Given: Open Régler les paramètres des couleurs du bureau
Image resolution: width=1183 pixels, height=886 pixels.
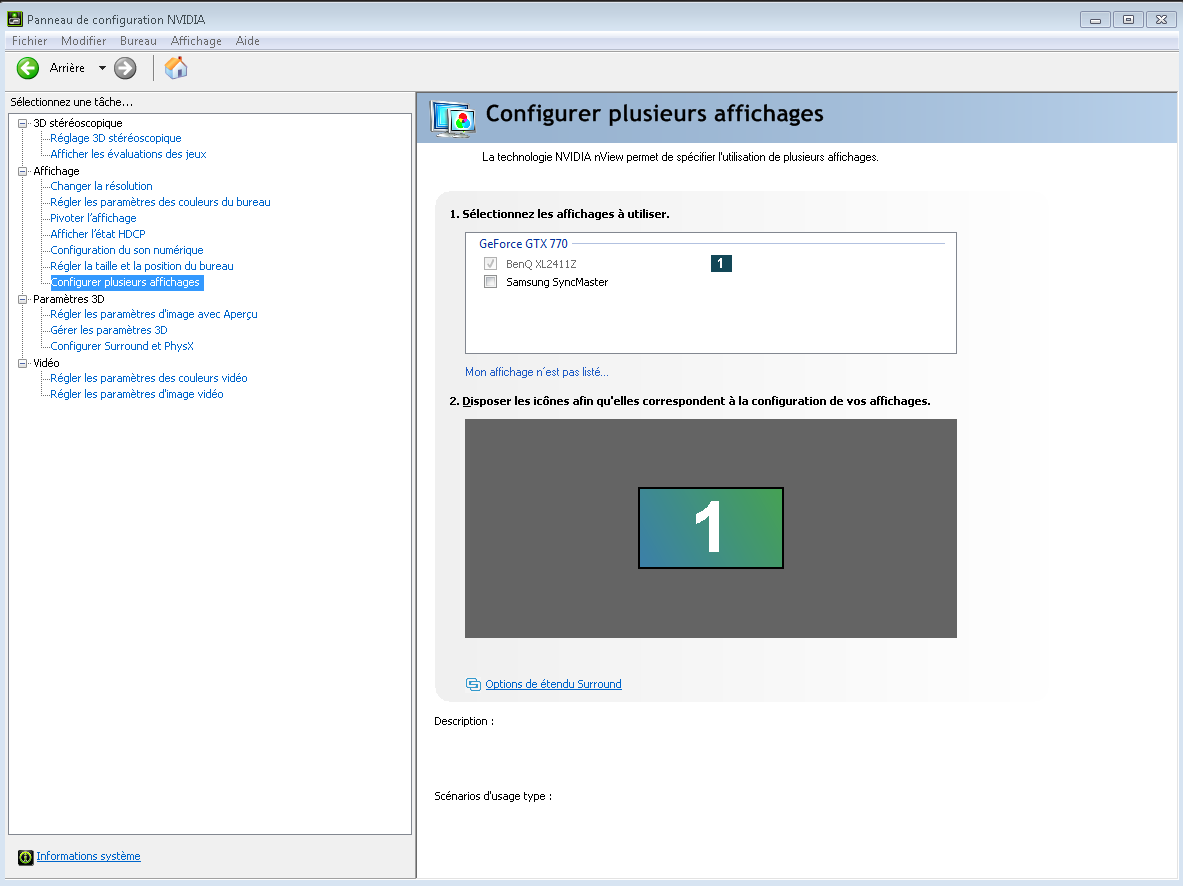Looking at the screenshot, I should pyautogui.click(x=160, y=202).
